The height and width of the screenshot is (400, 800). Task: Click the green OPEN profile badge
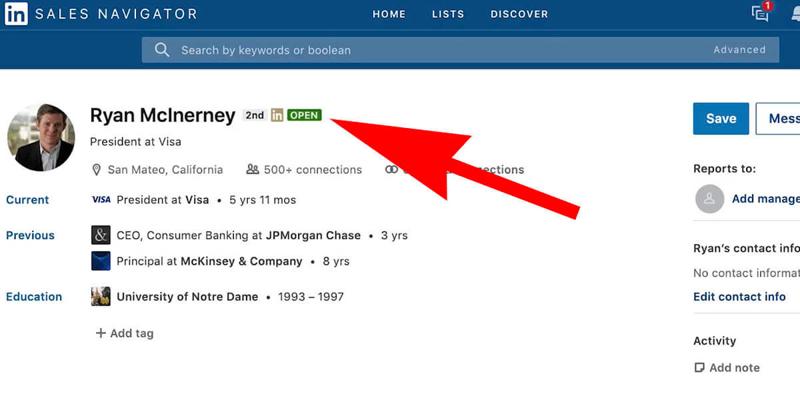tap(304, 115)
